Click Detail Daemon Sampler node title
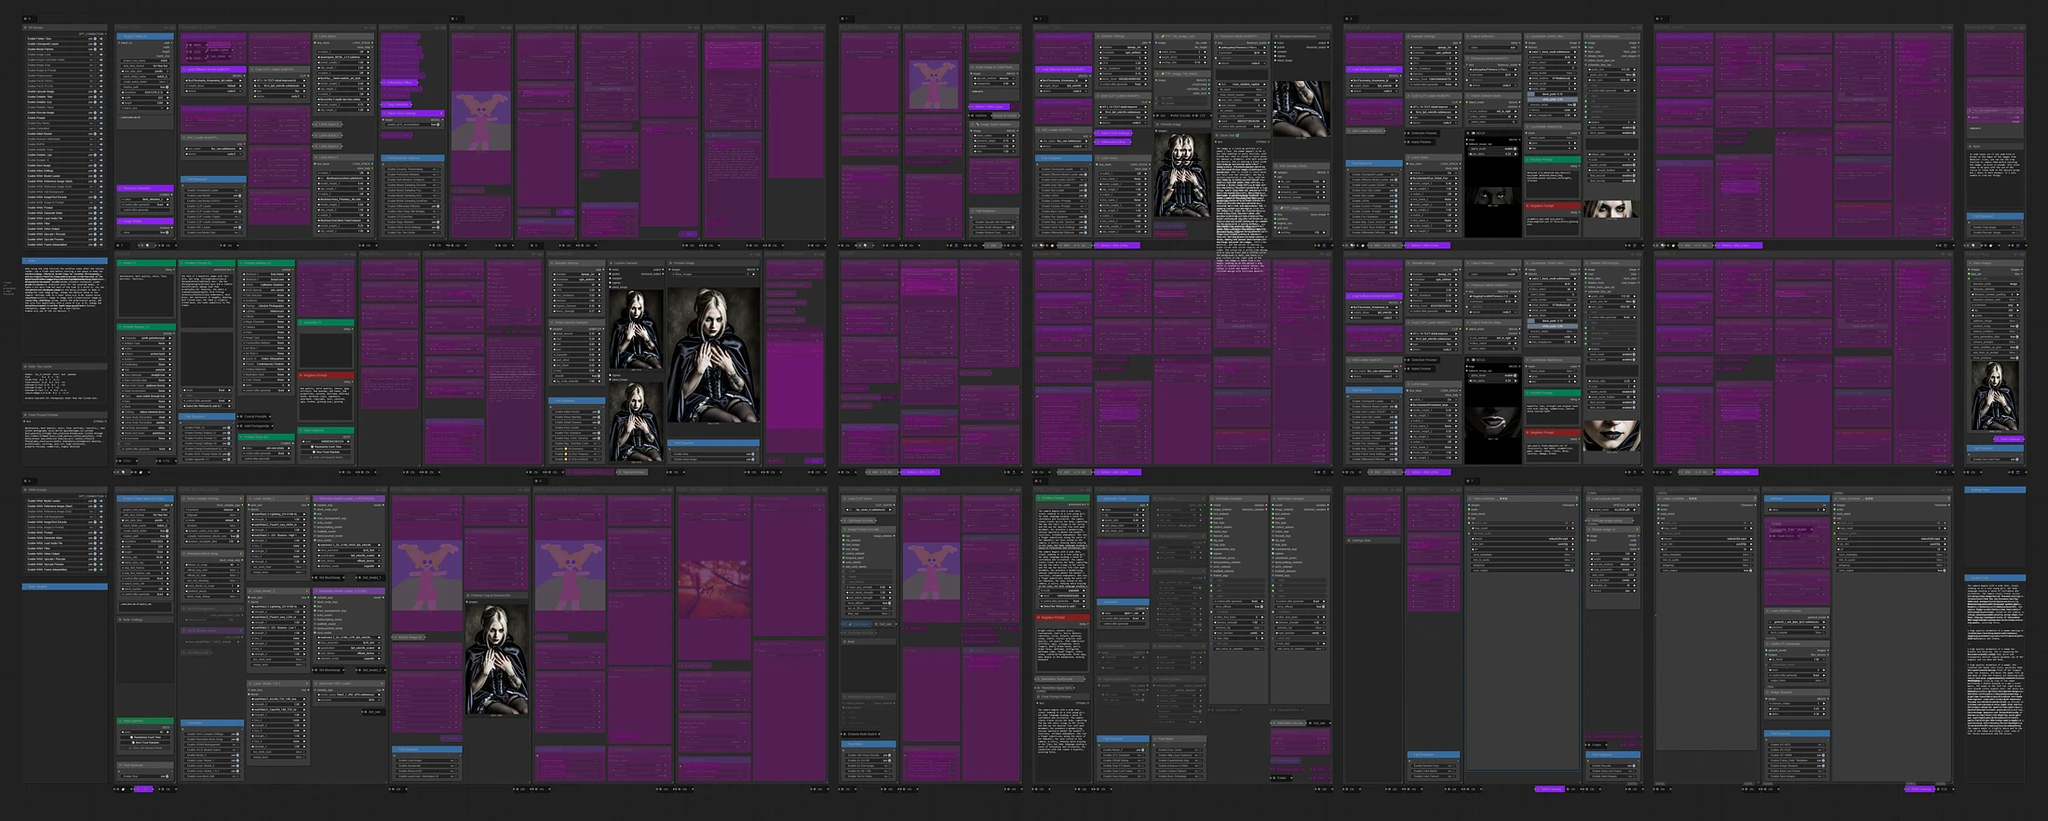The width and height of the screenshot is (2048, 821). click(x=577, y=322)
